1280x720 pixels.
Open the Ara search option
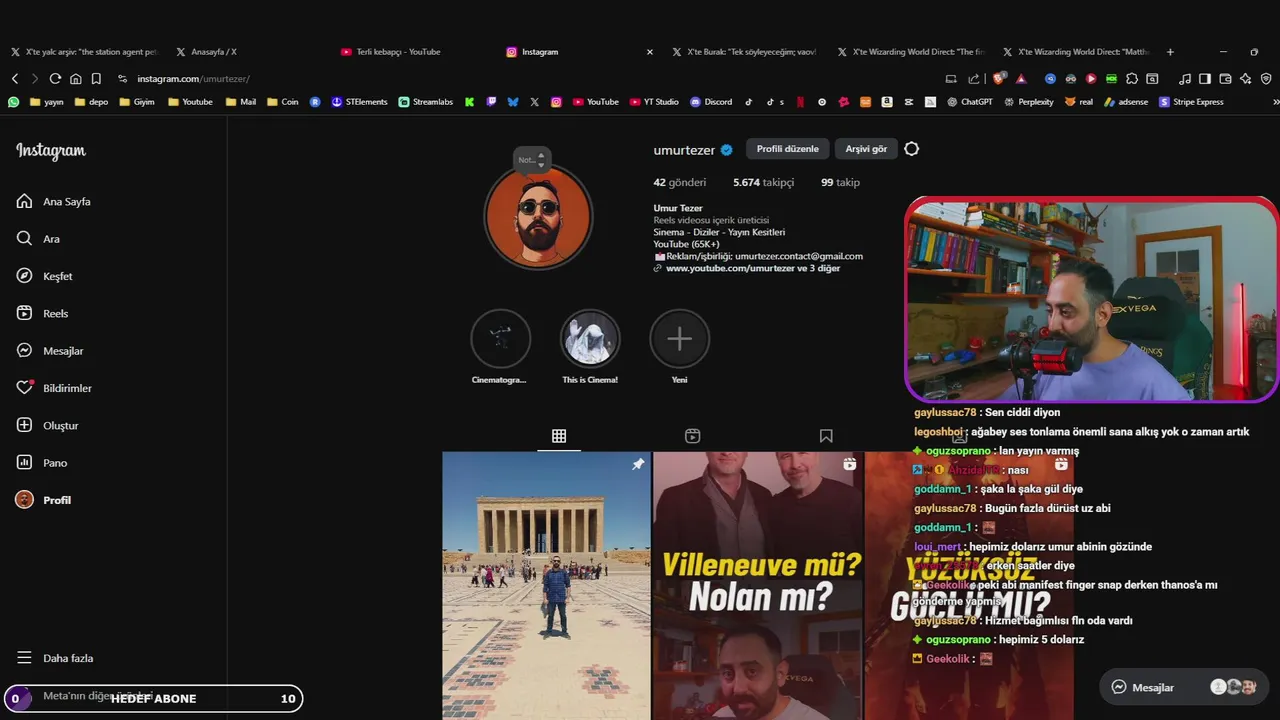[x=39, y=239]
